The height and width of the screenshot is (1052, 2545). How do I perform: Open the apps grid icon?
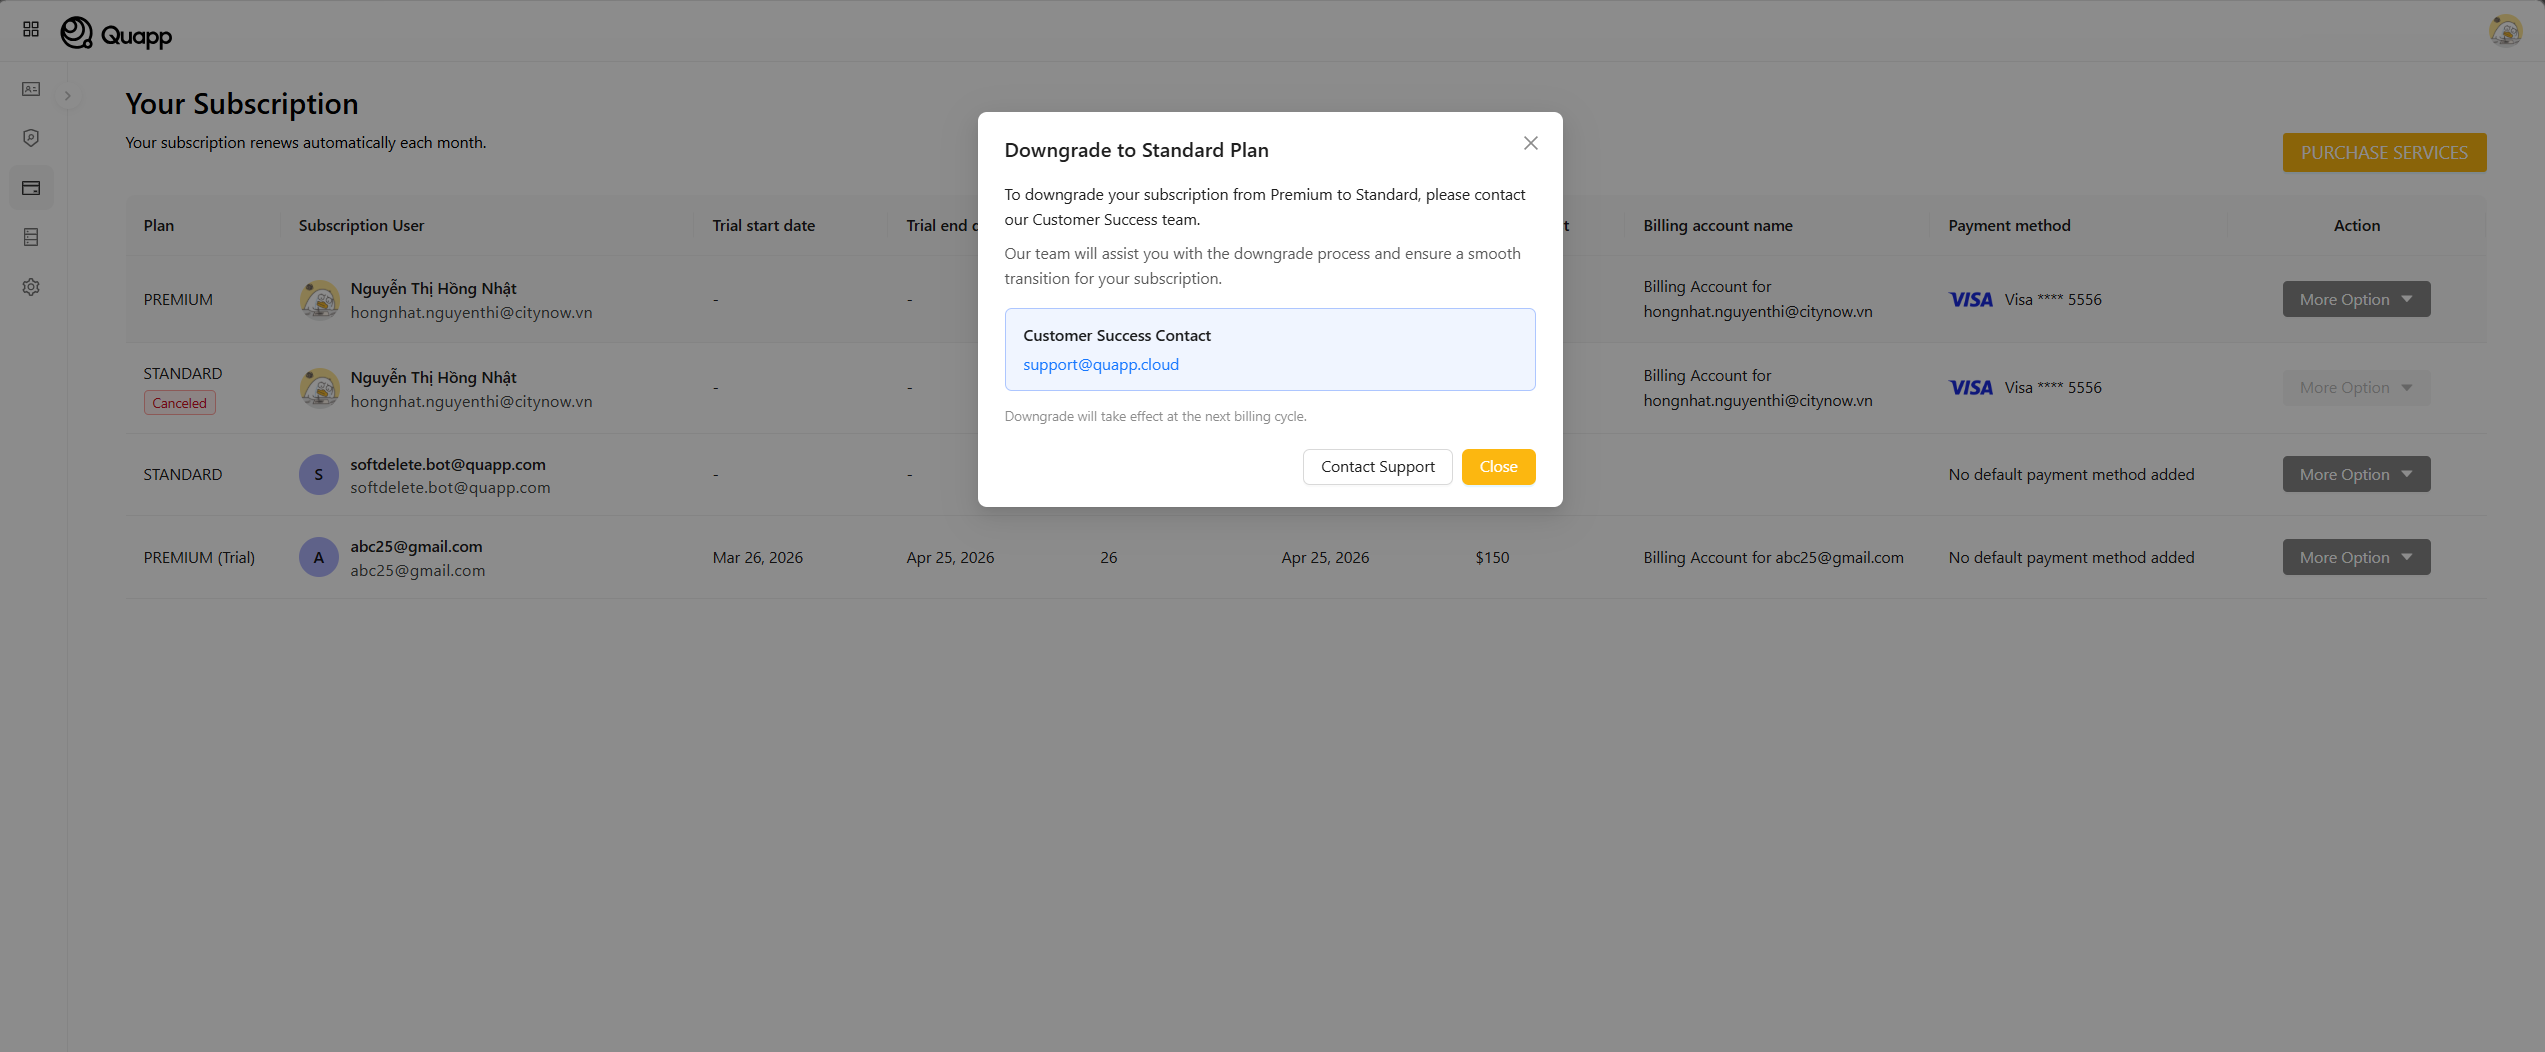pyautogui.click(x=31, y=30)
